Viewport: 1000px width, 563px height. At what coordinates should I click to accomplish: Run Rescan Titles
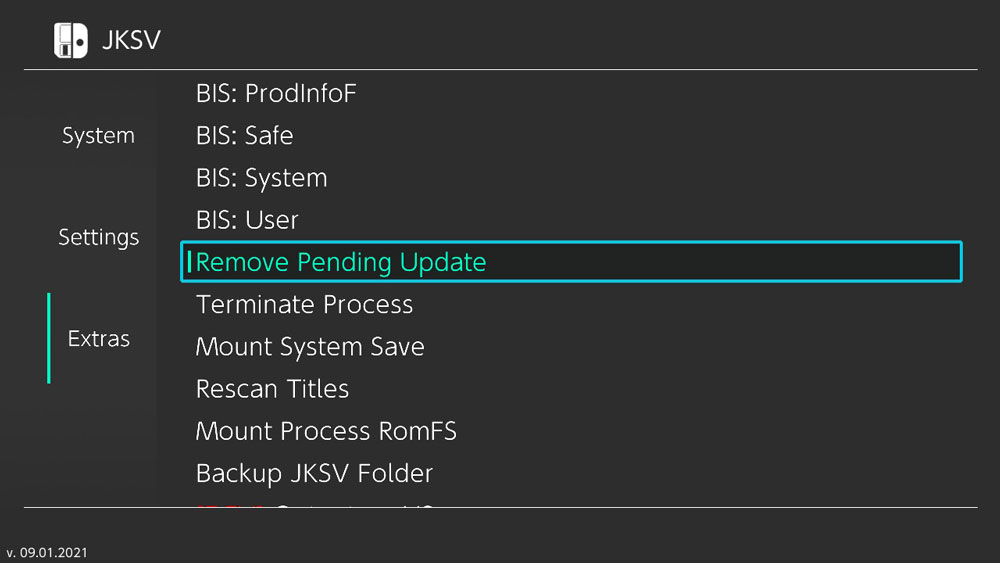coord(272,389)
